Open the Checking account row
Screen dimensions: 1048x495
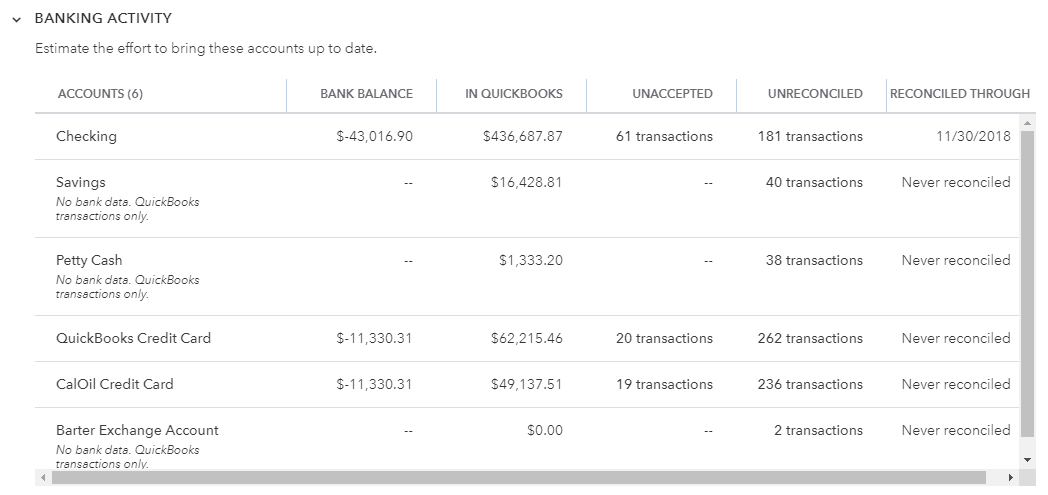pyautogui.click(x=527, y=136)
